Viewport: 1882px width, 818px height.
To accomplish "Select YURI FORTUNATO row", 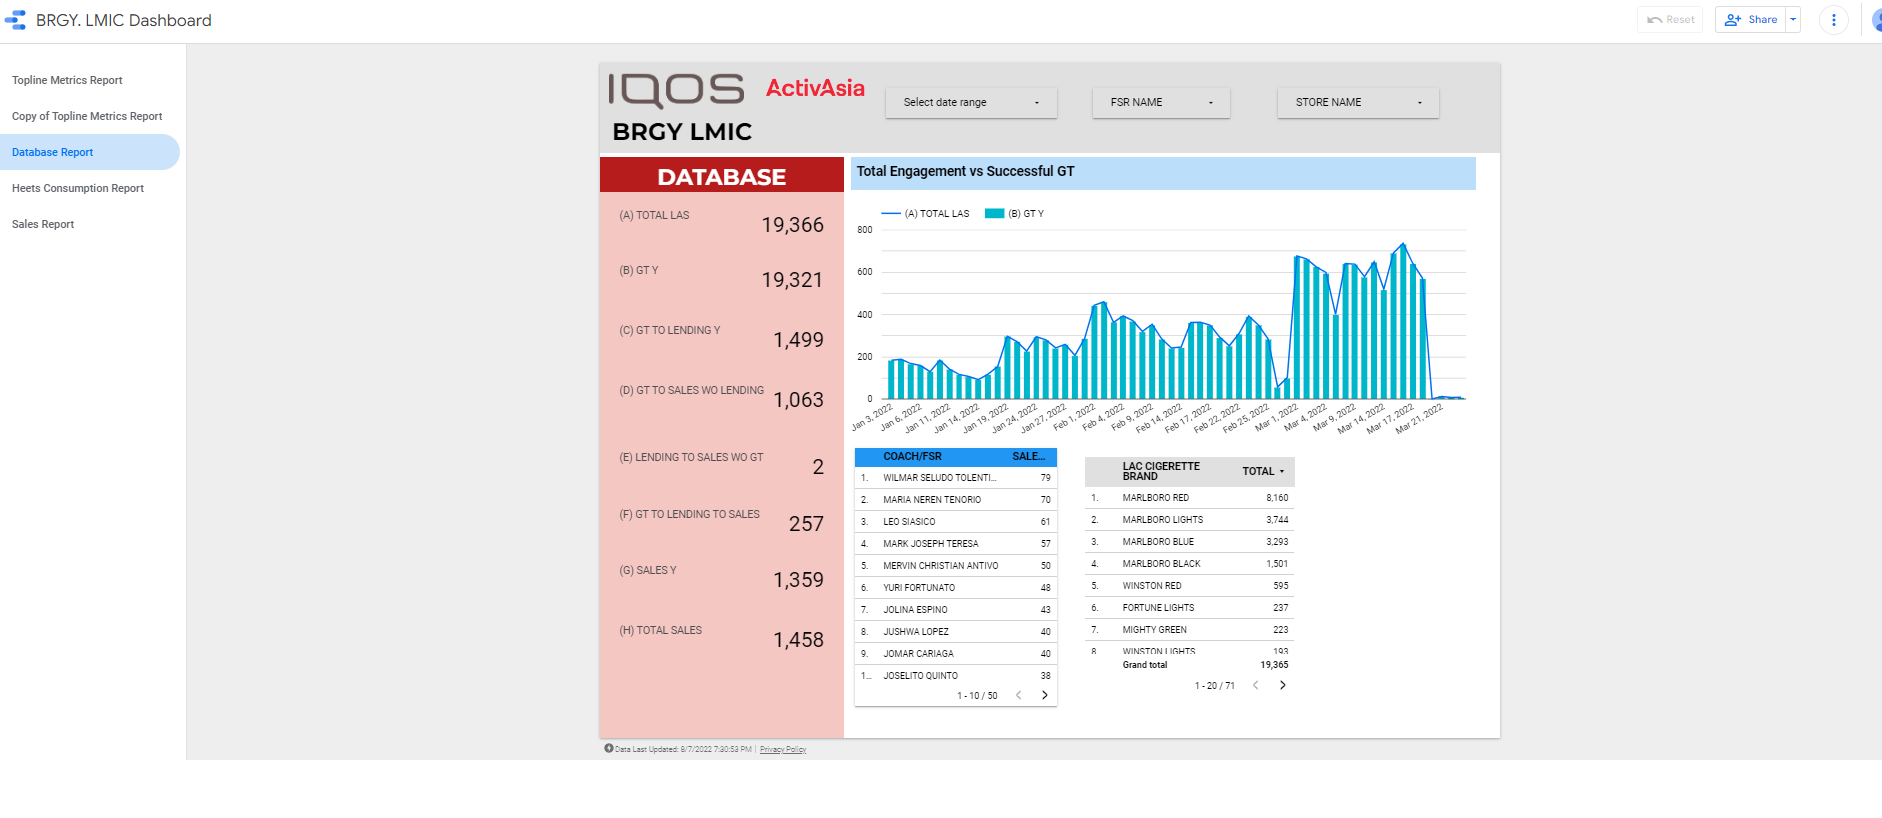I will click(956, 588).
